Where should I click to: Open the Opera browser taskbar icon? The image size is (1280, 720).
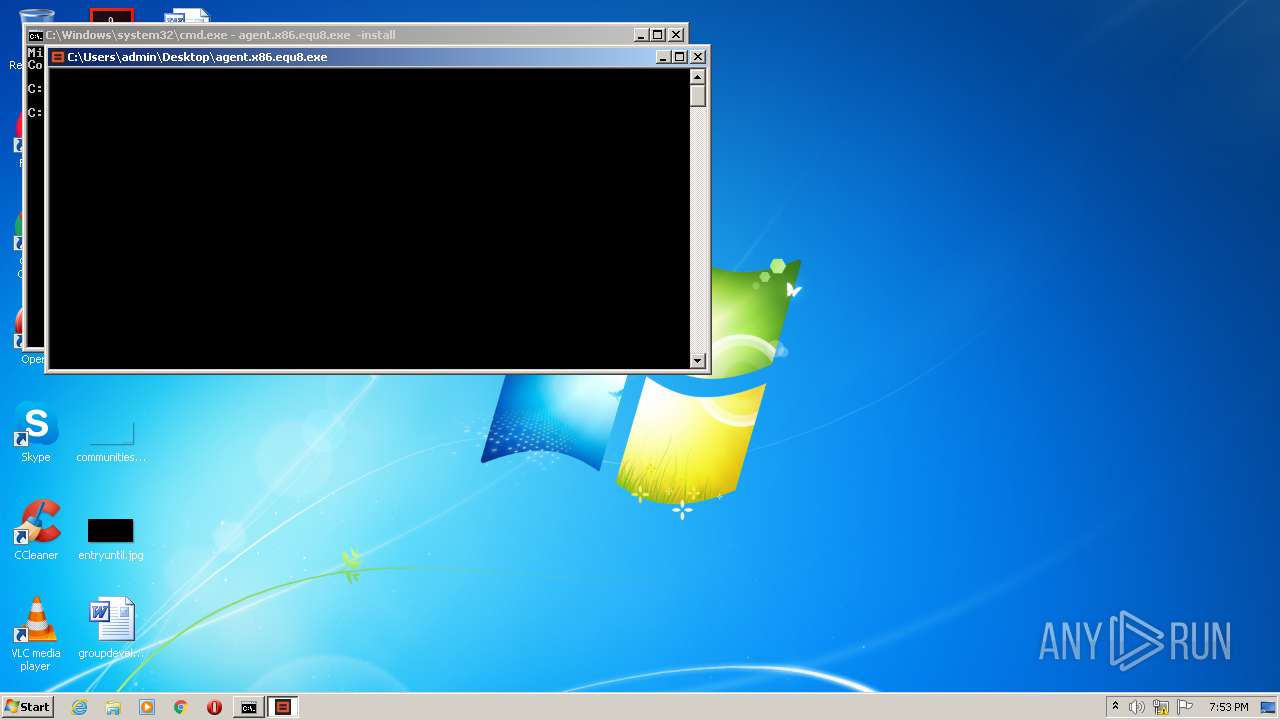(214, 707)
